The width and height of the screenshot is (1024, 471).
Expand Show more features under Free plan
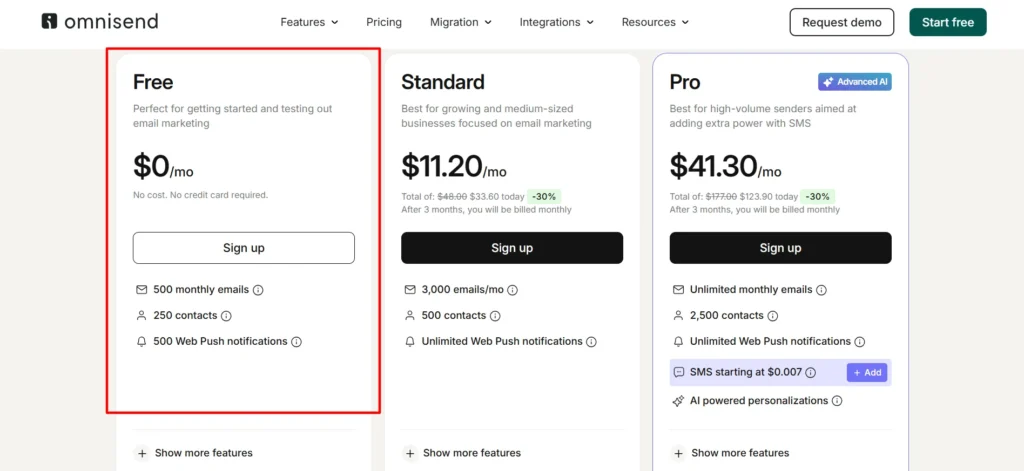click(193, 453)
